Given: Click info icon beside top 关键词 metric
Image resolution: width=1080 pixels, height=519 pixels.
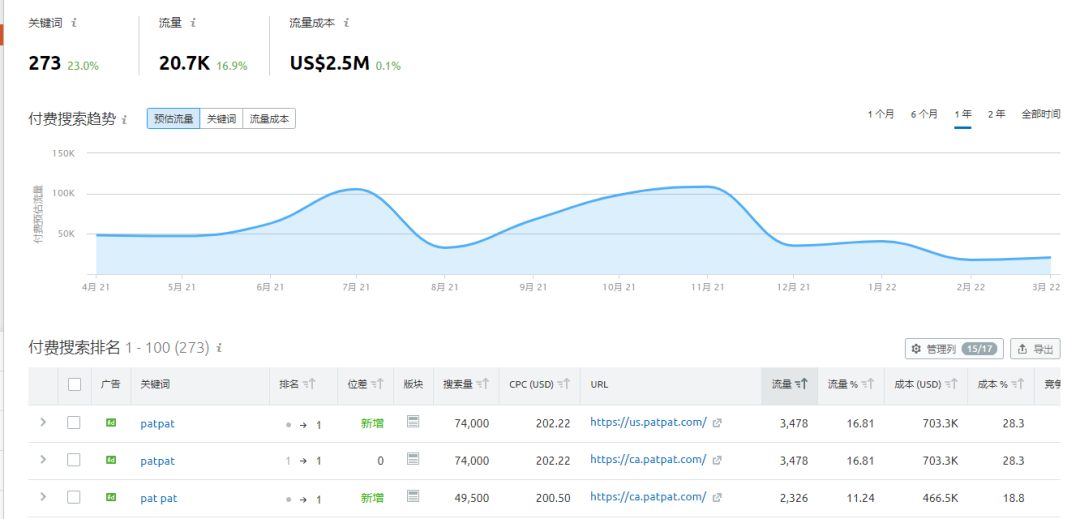Looking at the screenshot, I should click(75, 22).
